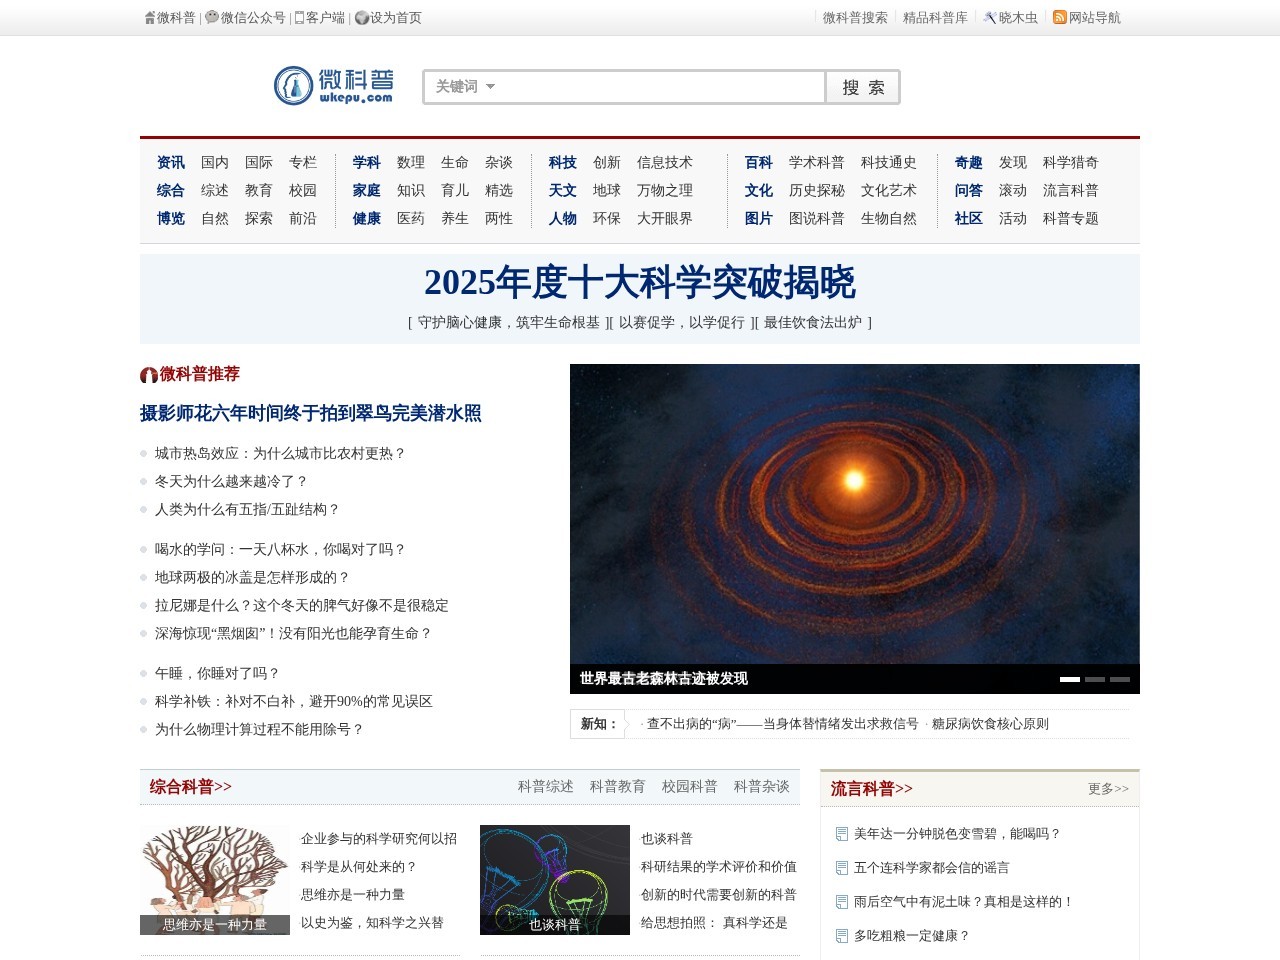Open 流言科普 link in navigation grid
Image resolution: width=1280 pixels, height=960 pixels.
(x=1071, y=190)
